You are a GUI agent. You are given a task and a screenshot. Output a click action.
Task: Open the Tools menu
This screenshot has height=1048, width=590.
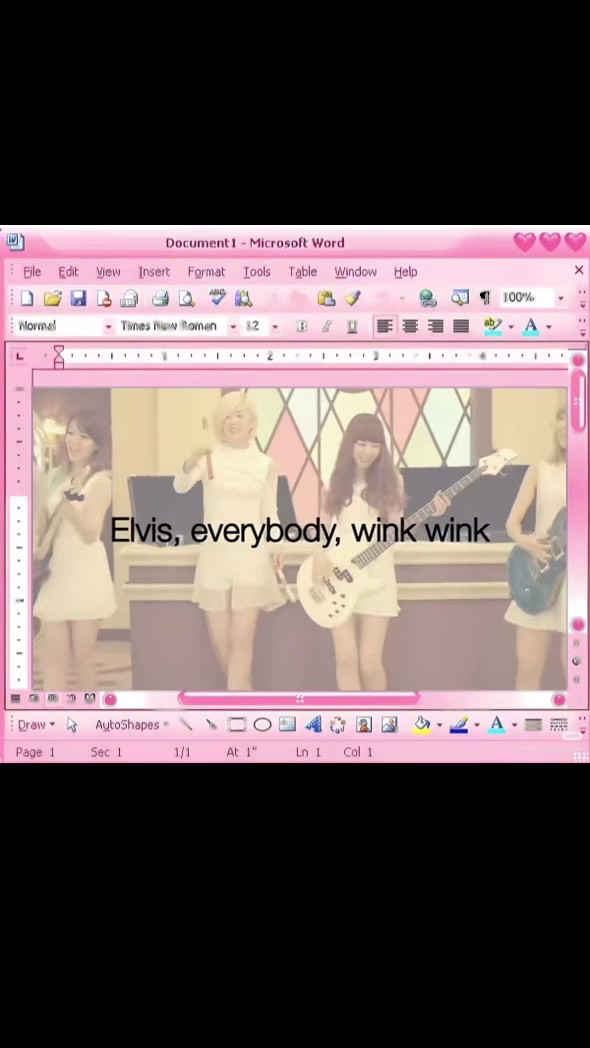(257, 271)
